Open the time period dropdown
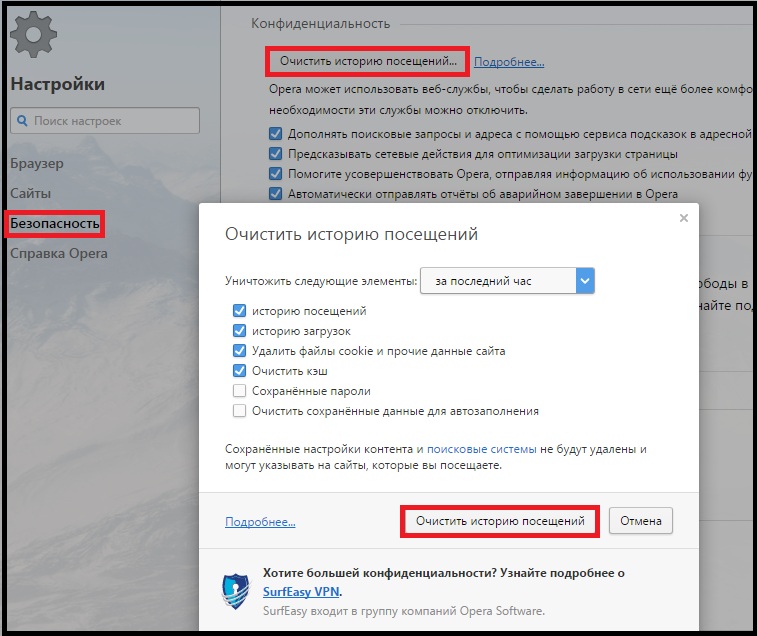Image resolution: width=757 pixels, height=636 pixels. pos(507,281)
